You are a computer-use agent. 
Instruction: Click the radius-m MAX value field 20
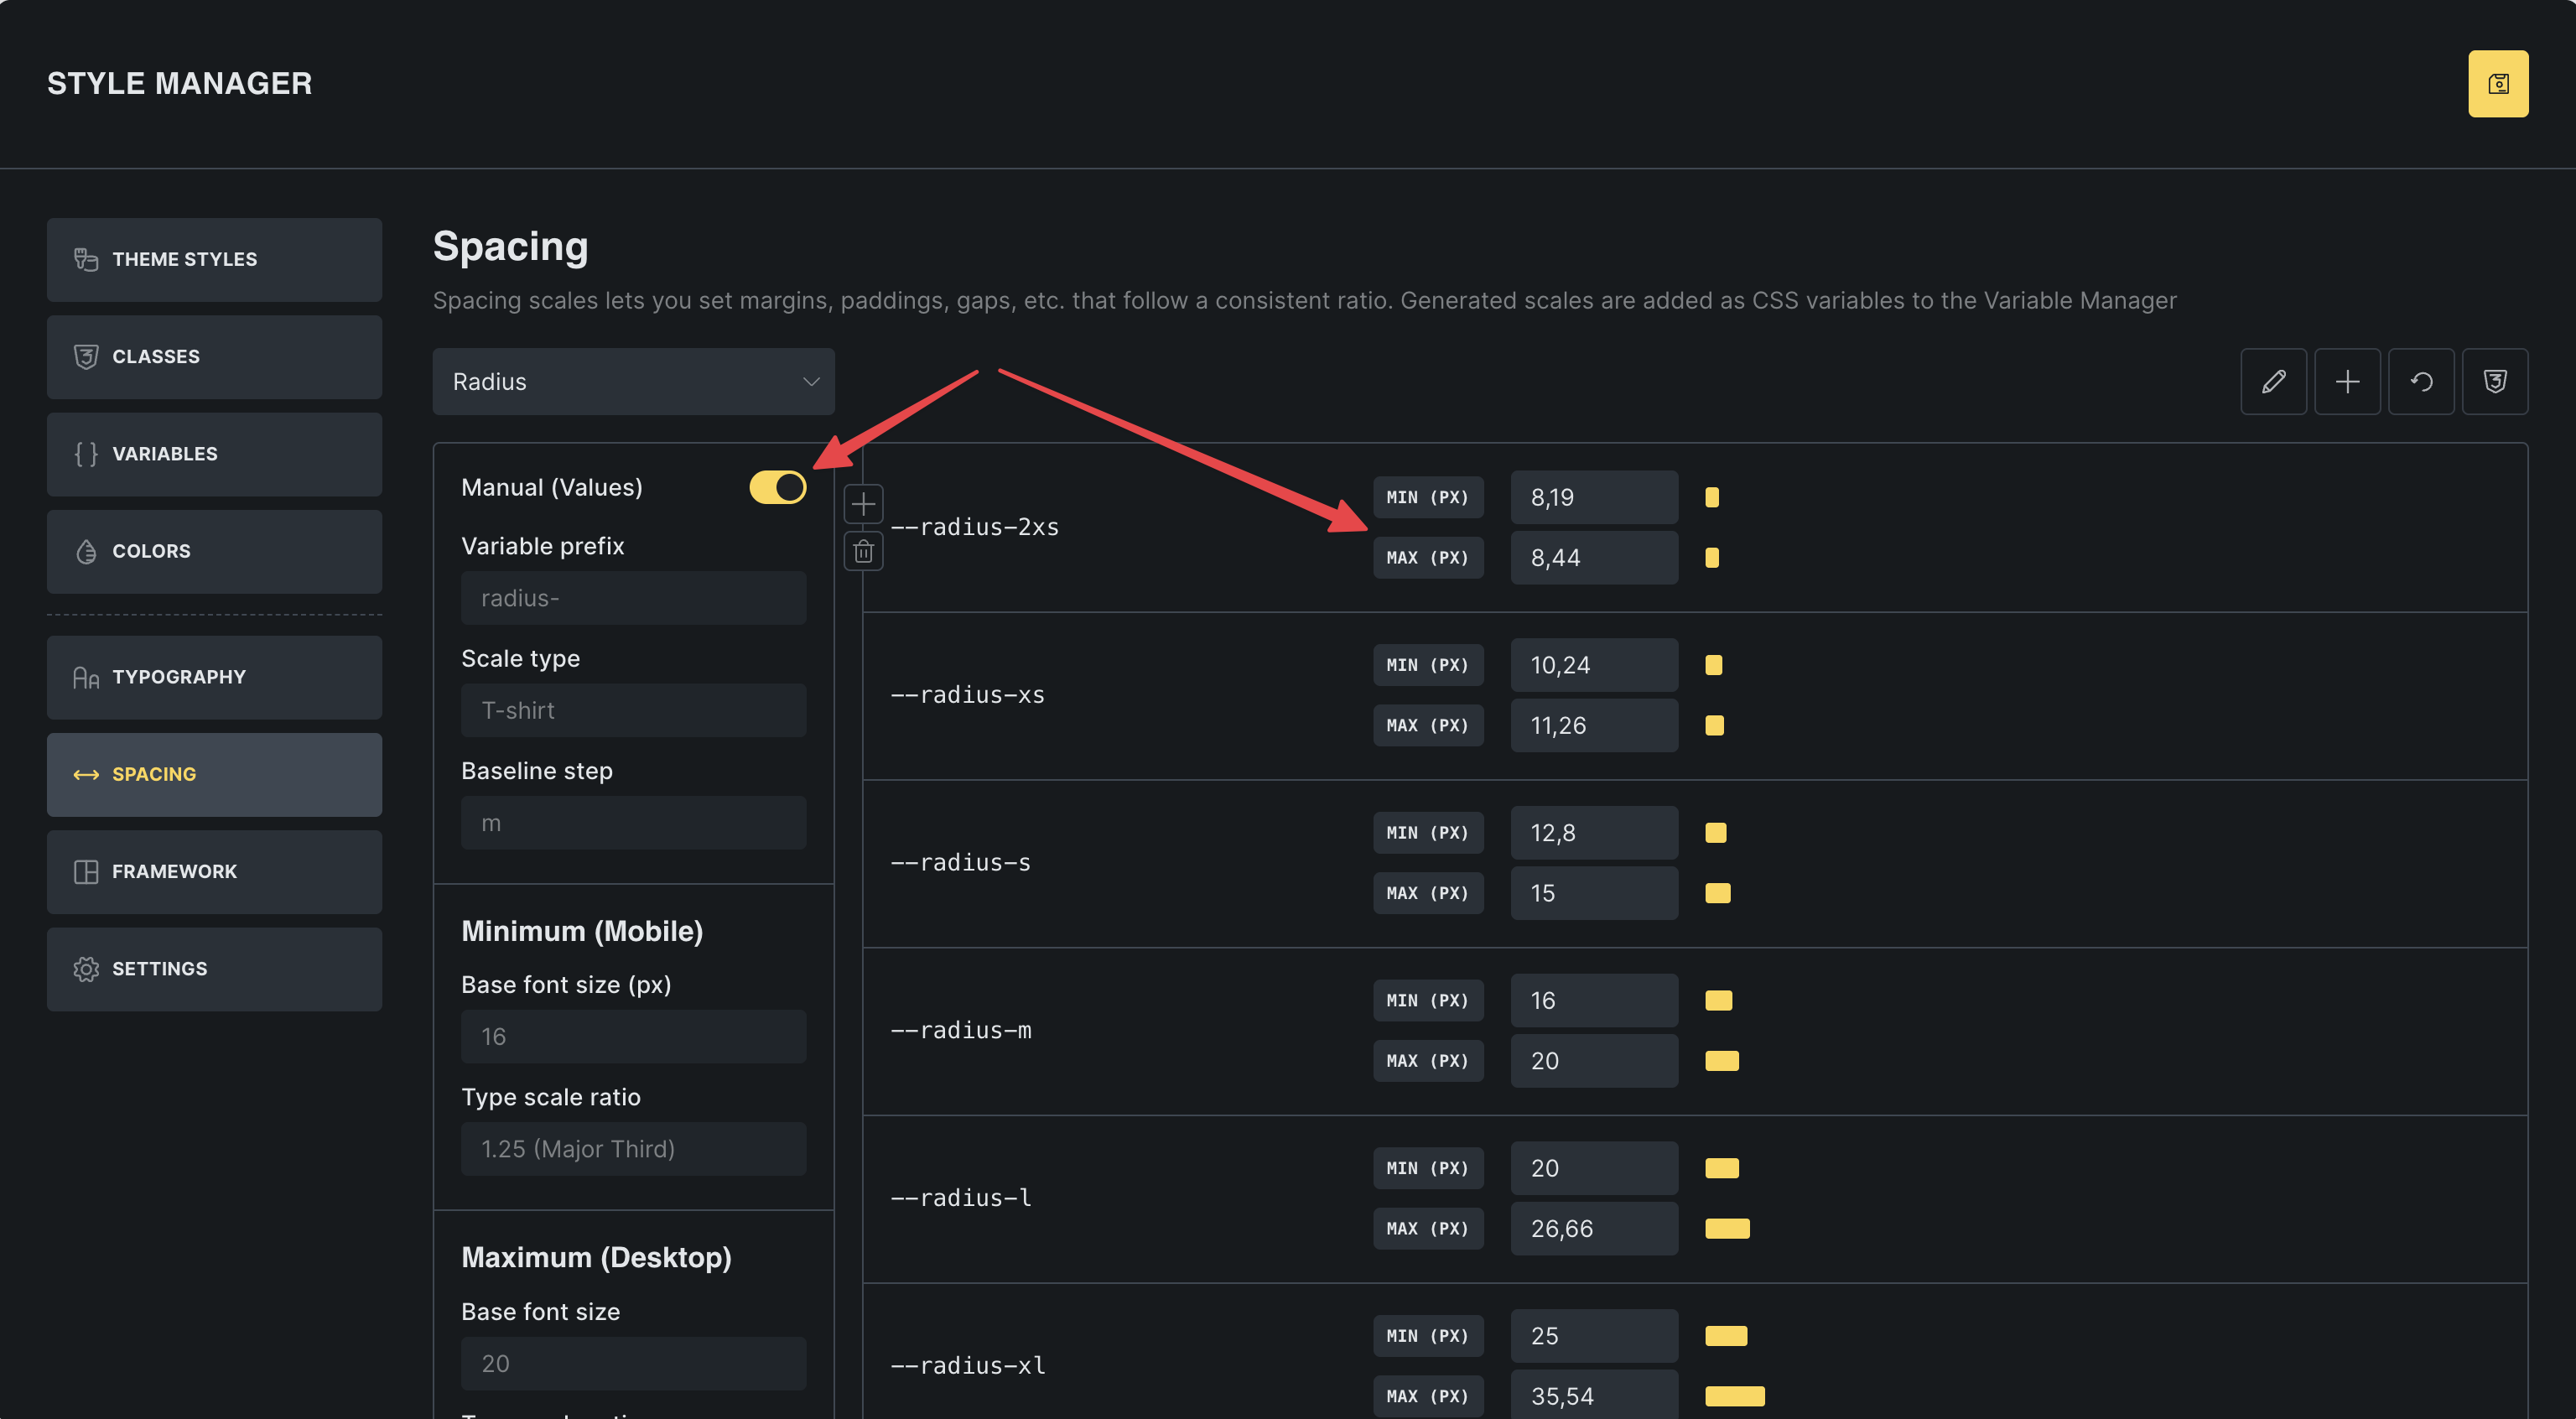tap(1593, 1060)
